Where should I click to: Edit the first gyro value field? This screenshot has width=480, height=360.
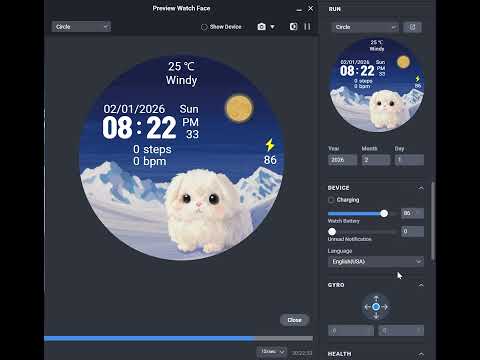(x=351, y=331)
